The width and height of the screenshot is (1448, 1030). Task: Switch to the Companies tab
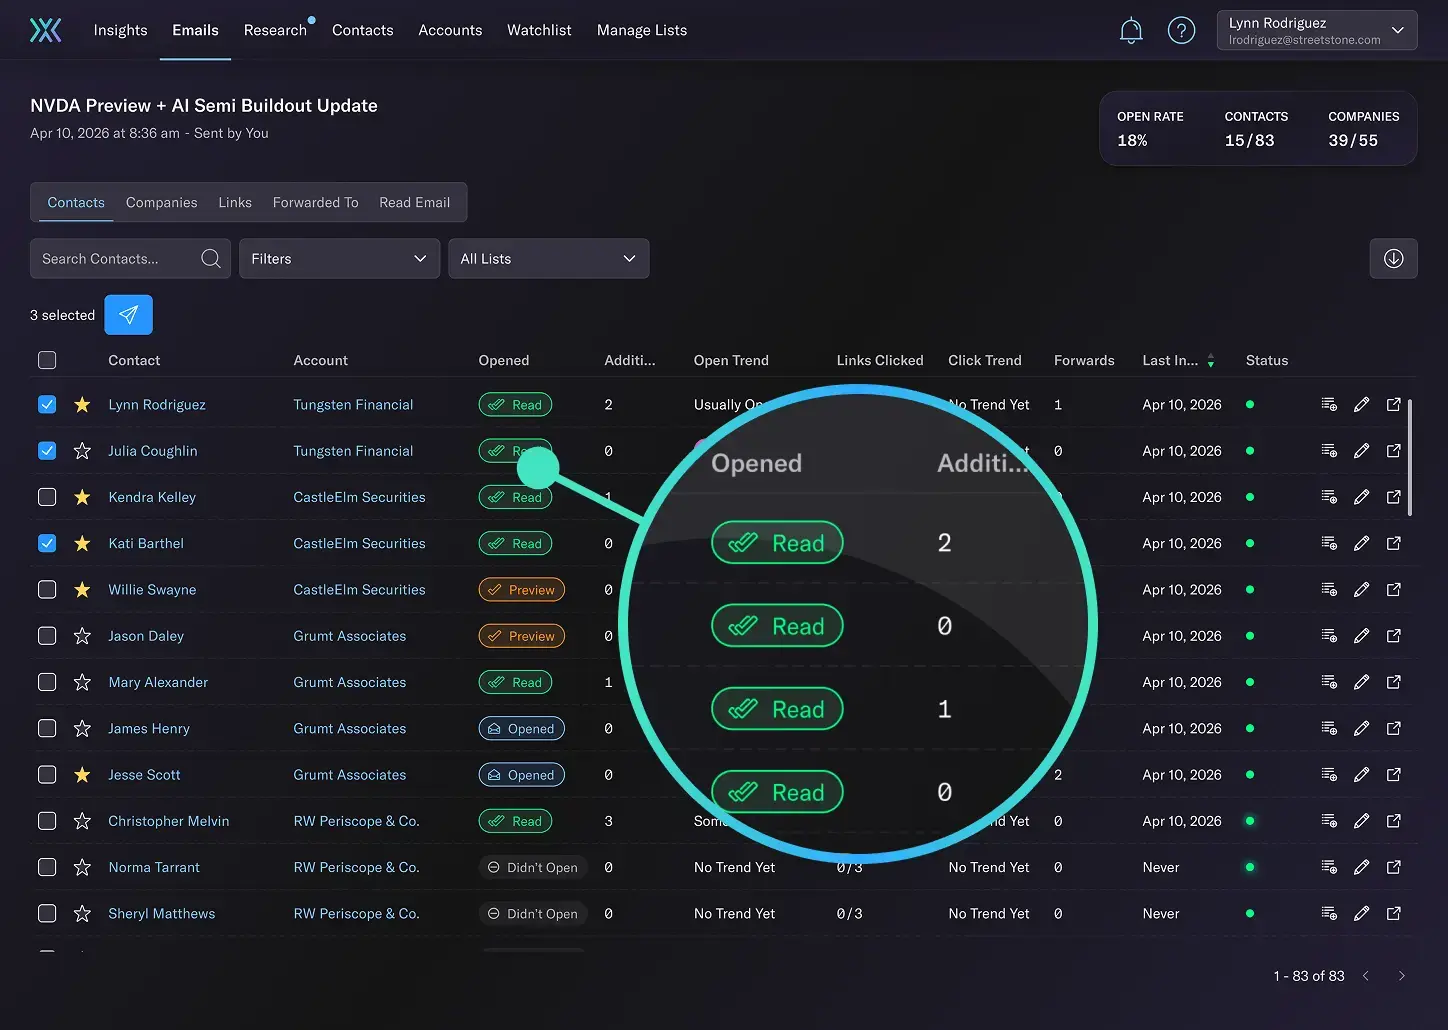pyautogui.click(x=162, y=202)
